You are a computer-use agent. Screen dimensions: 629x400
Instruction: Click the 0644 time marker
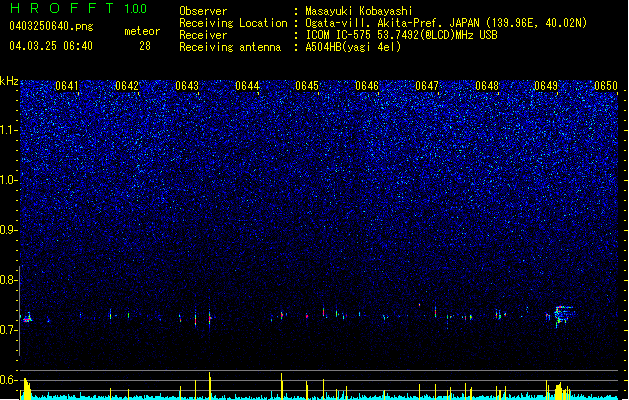[247, 86]
